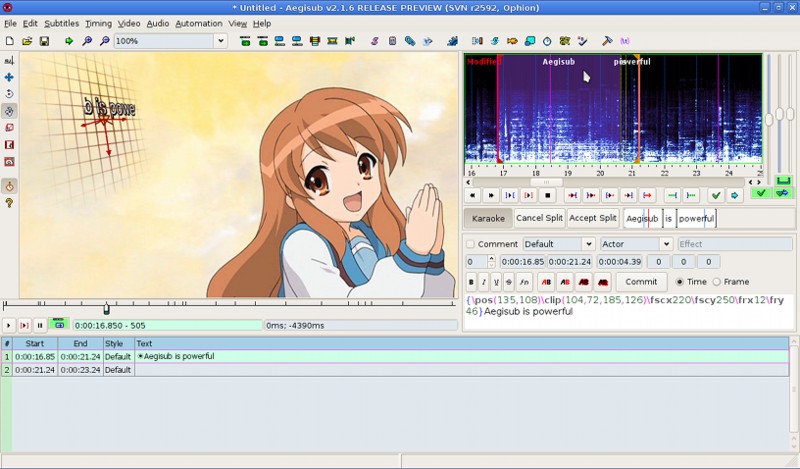Click underline formatting button
Viewport: 800px width, 469px height.
(496, 282)
